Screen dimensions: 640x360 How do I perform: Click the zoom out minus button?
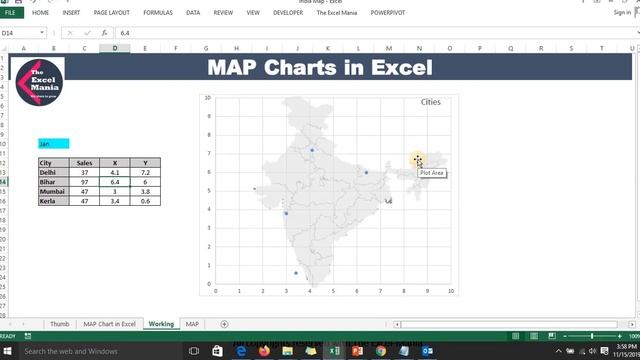pyautogui.click(x=565, y=336)
